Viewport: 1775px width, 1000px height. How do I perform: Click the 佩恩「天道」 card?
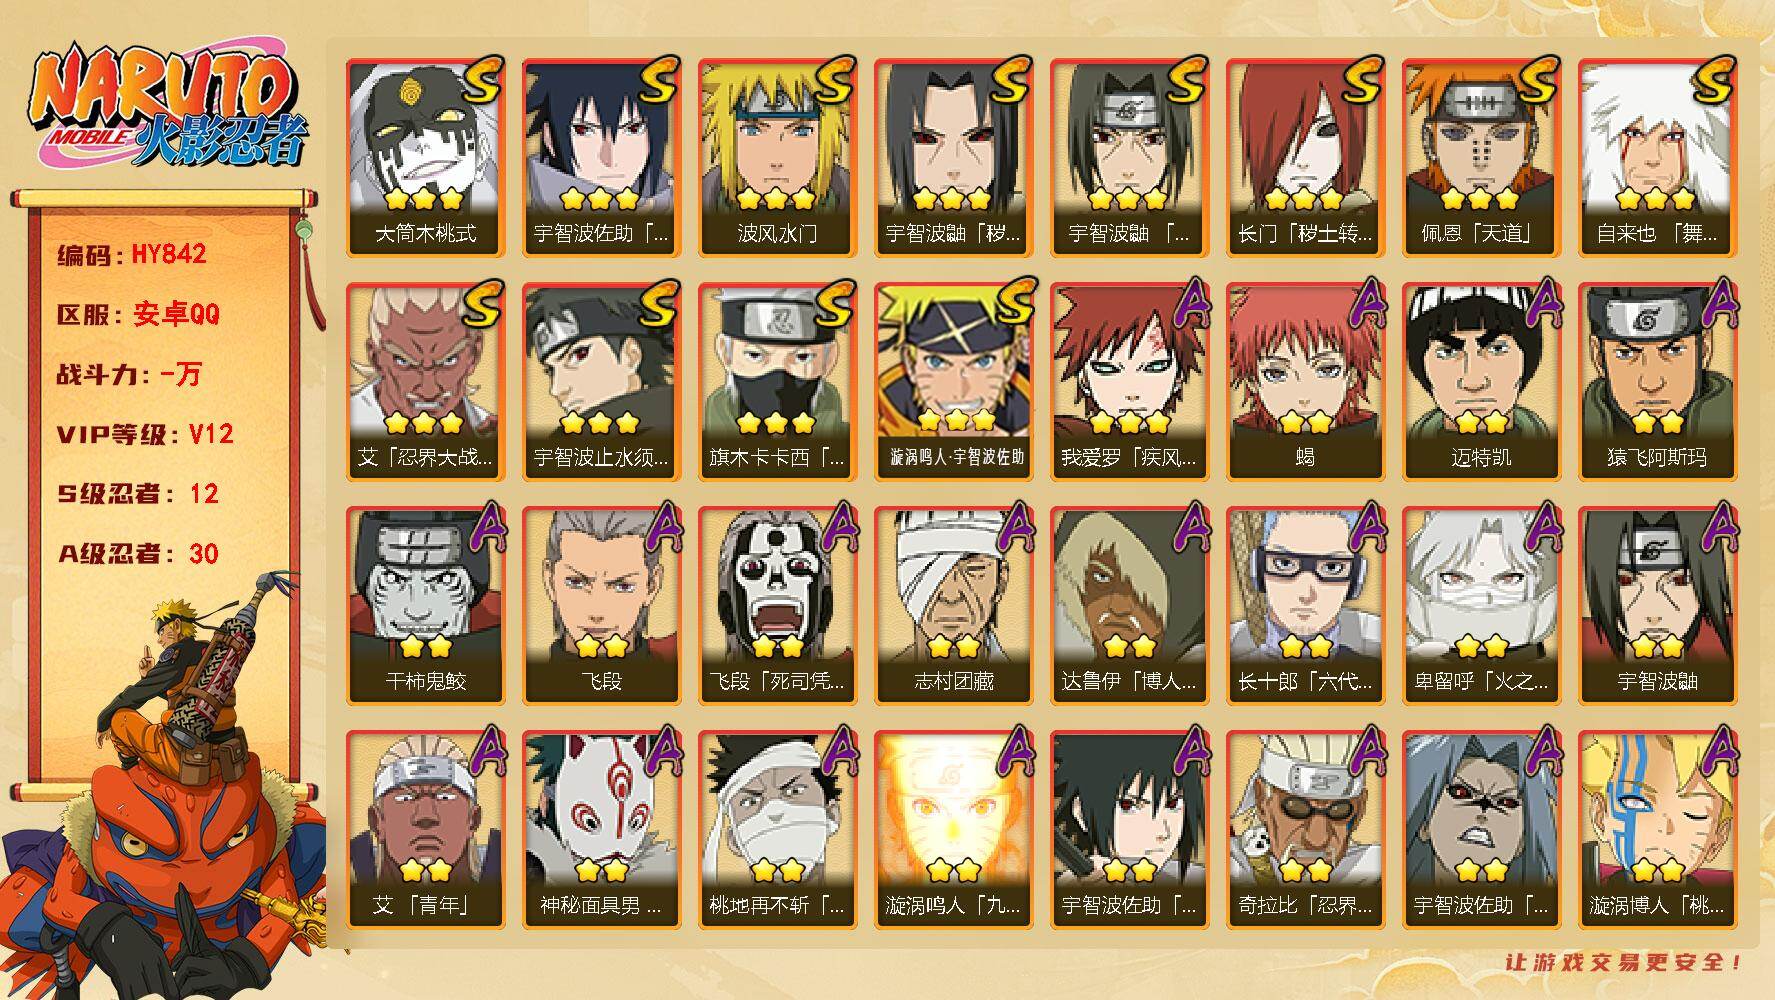(1481, 157)
